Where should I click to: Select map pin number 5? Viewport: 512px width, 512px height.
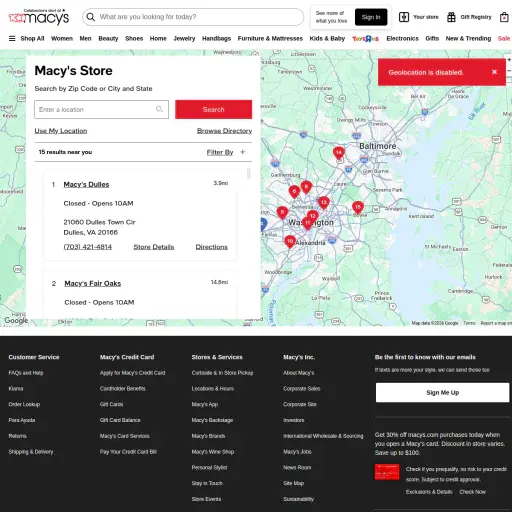coord(282,212)
